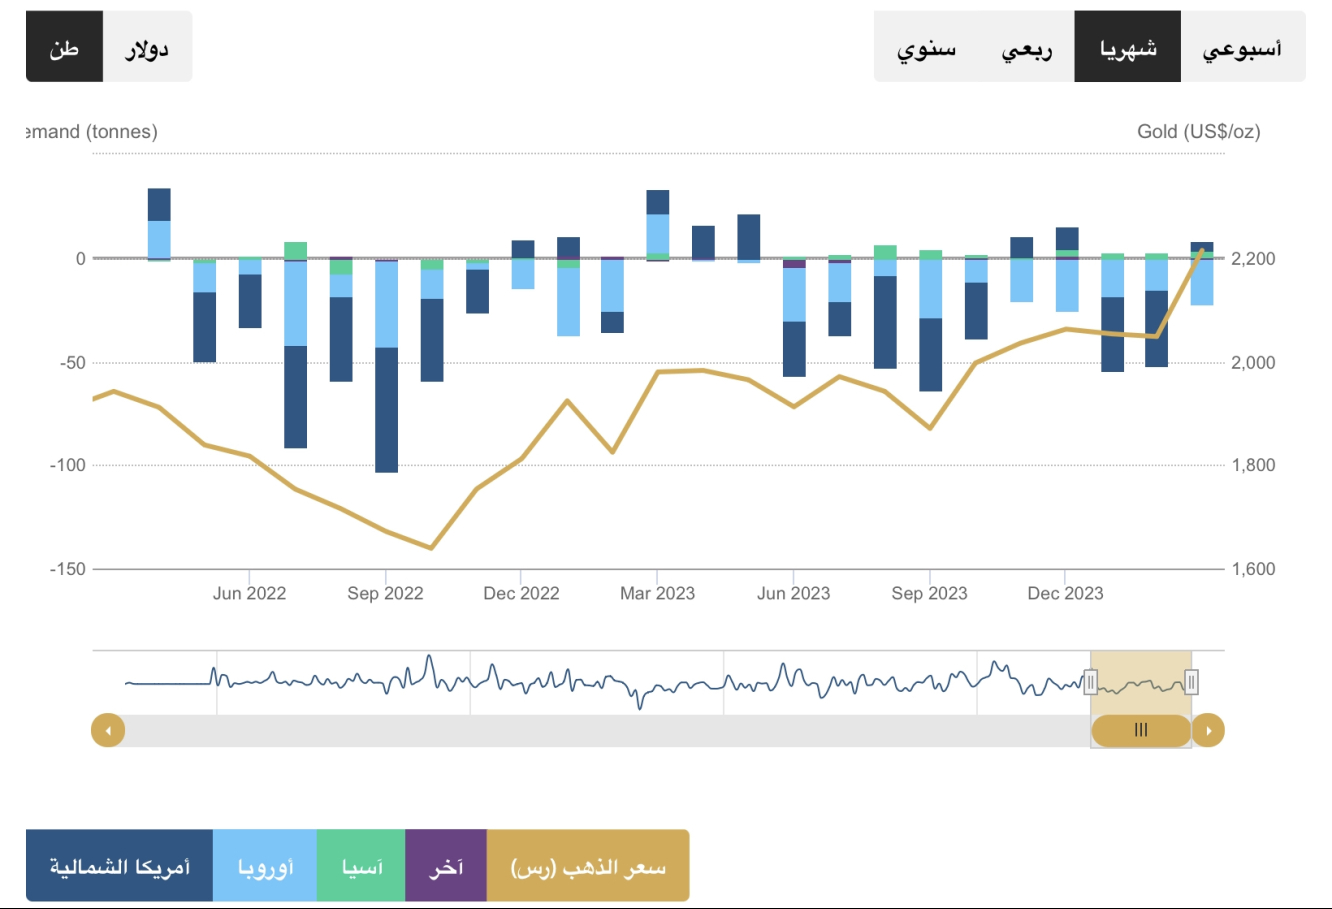Screen dimensions: 1332x909
Task: Switch unit to دولار (dollars)
Action: pyautogui.click(x=147, y=47)
